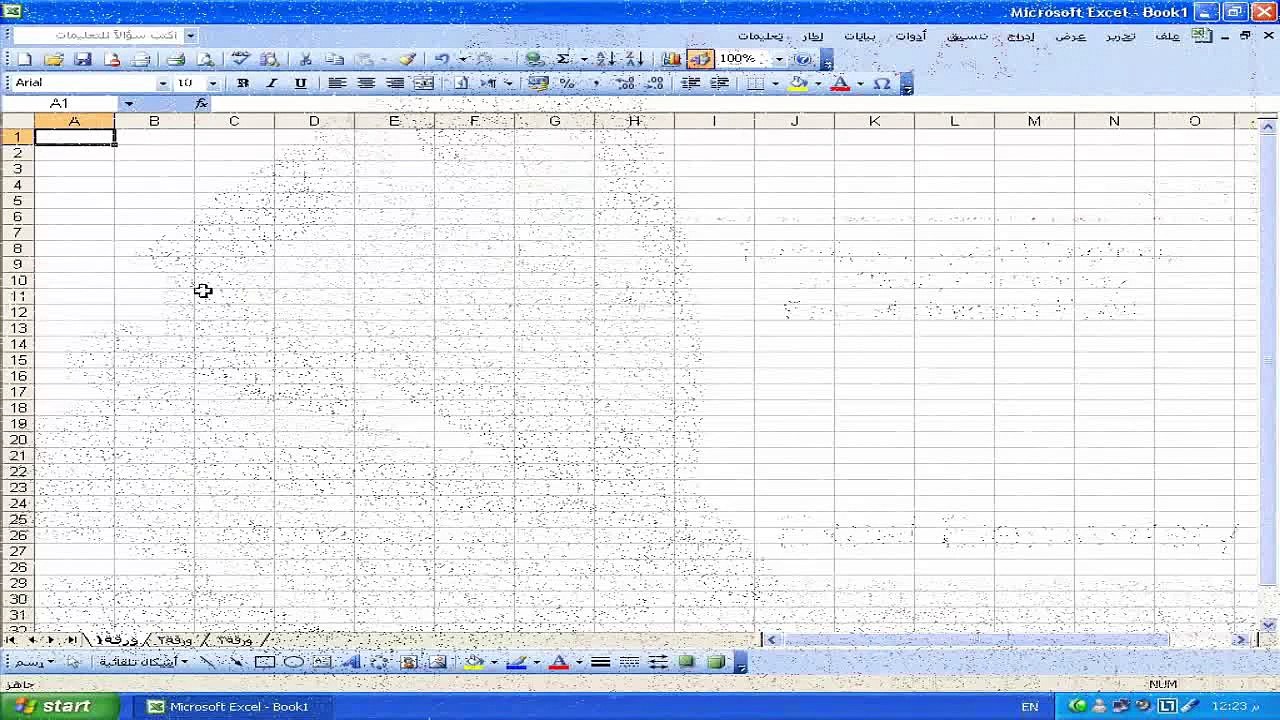Save the workbook using the floppy disk icon
This screenshot has width=1280, height=720.
click(83, 60)
